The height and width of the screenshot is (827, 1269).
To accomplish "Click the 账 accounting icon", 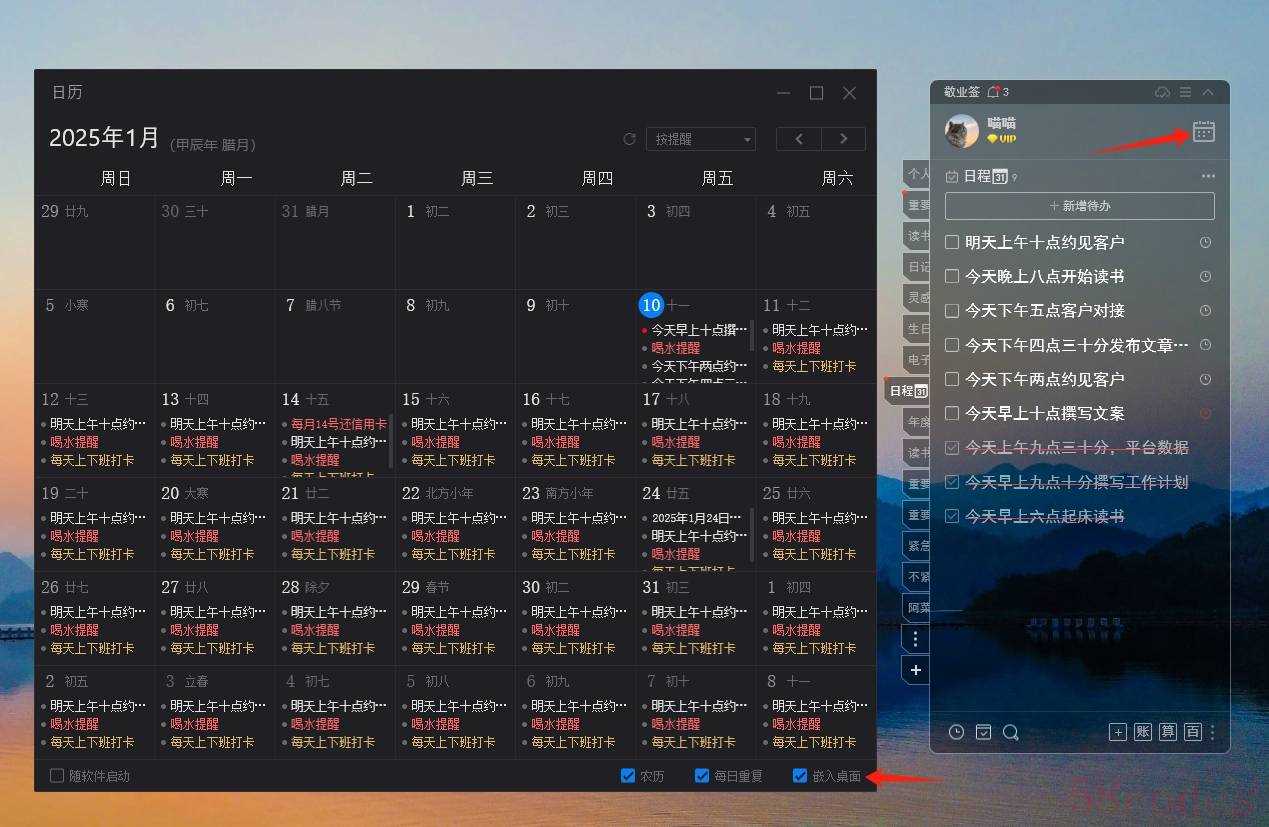I will tap(1142, 732).
